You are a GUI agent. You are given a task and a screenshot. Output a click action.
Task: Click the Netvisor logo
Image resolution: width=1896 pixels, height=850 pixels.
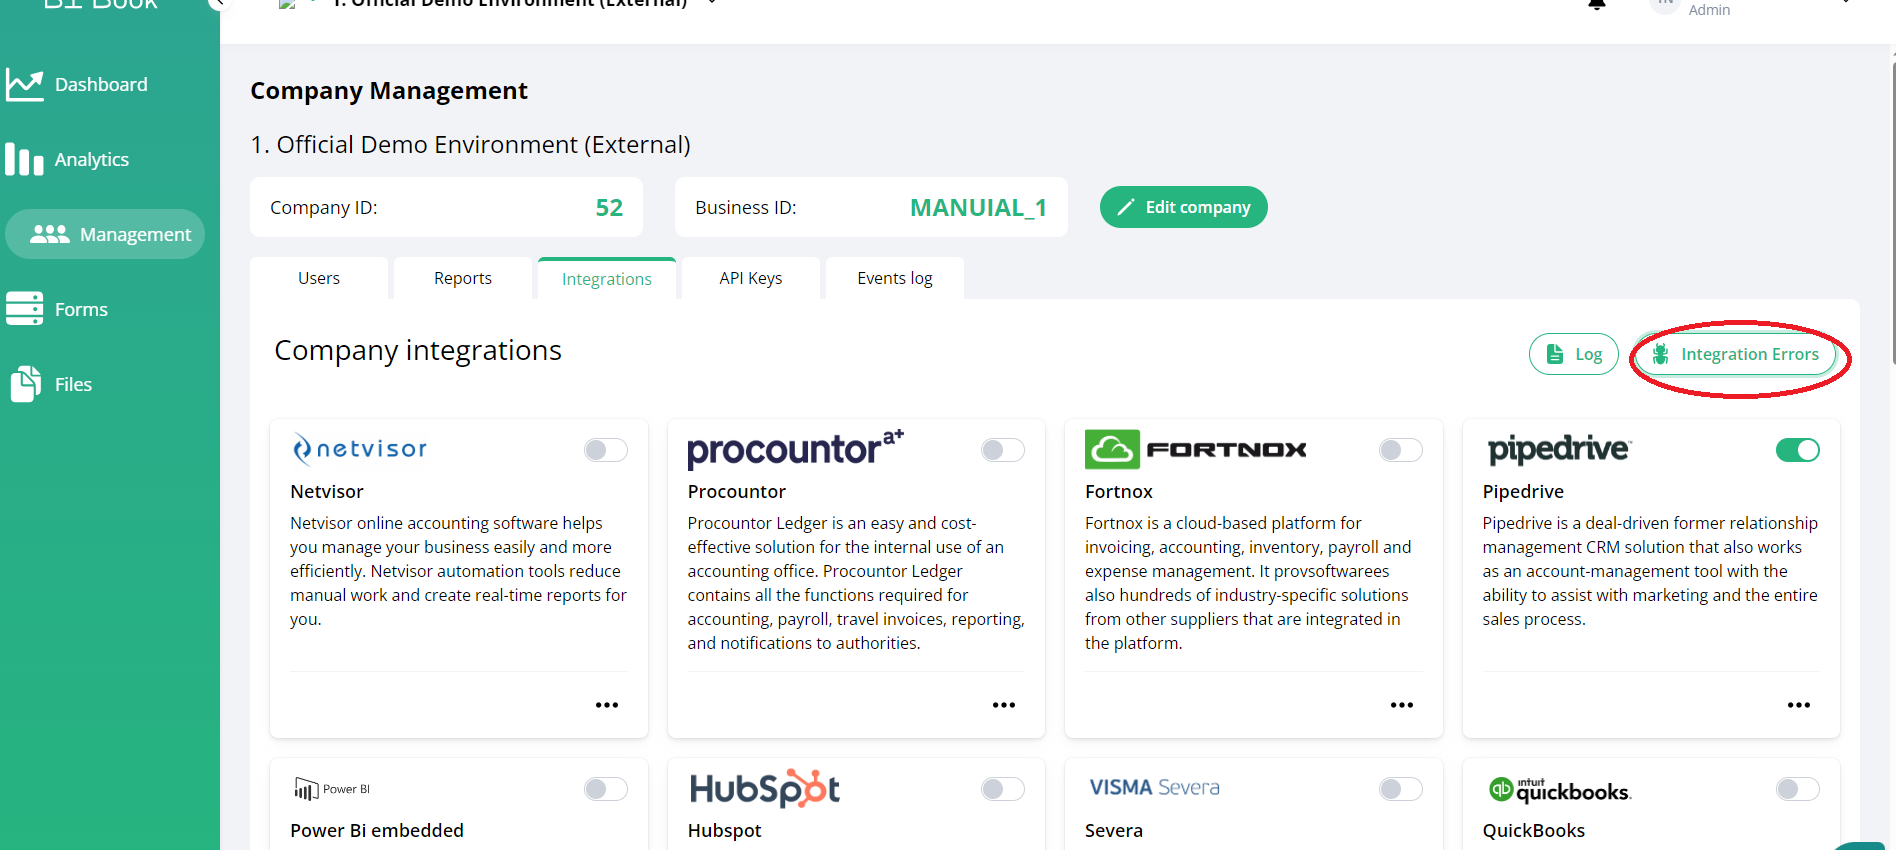coord(360,449)
